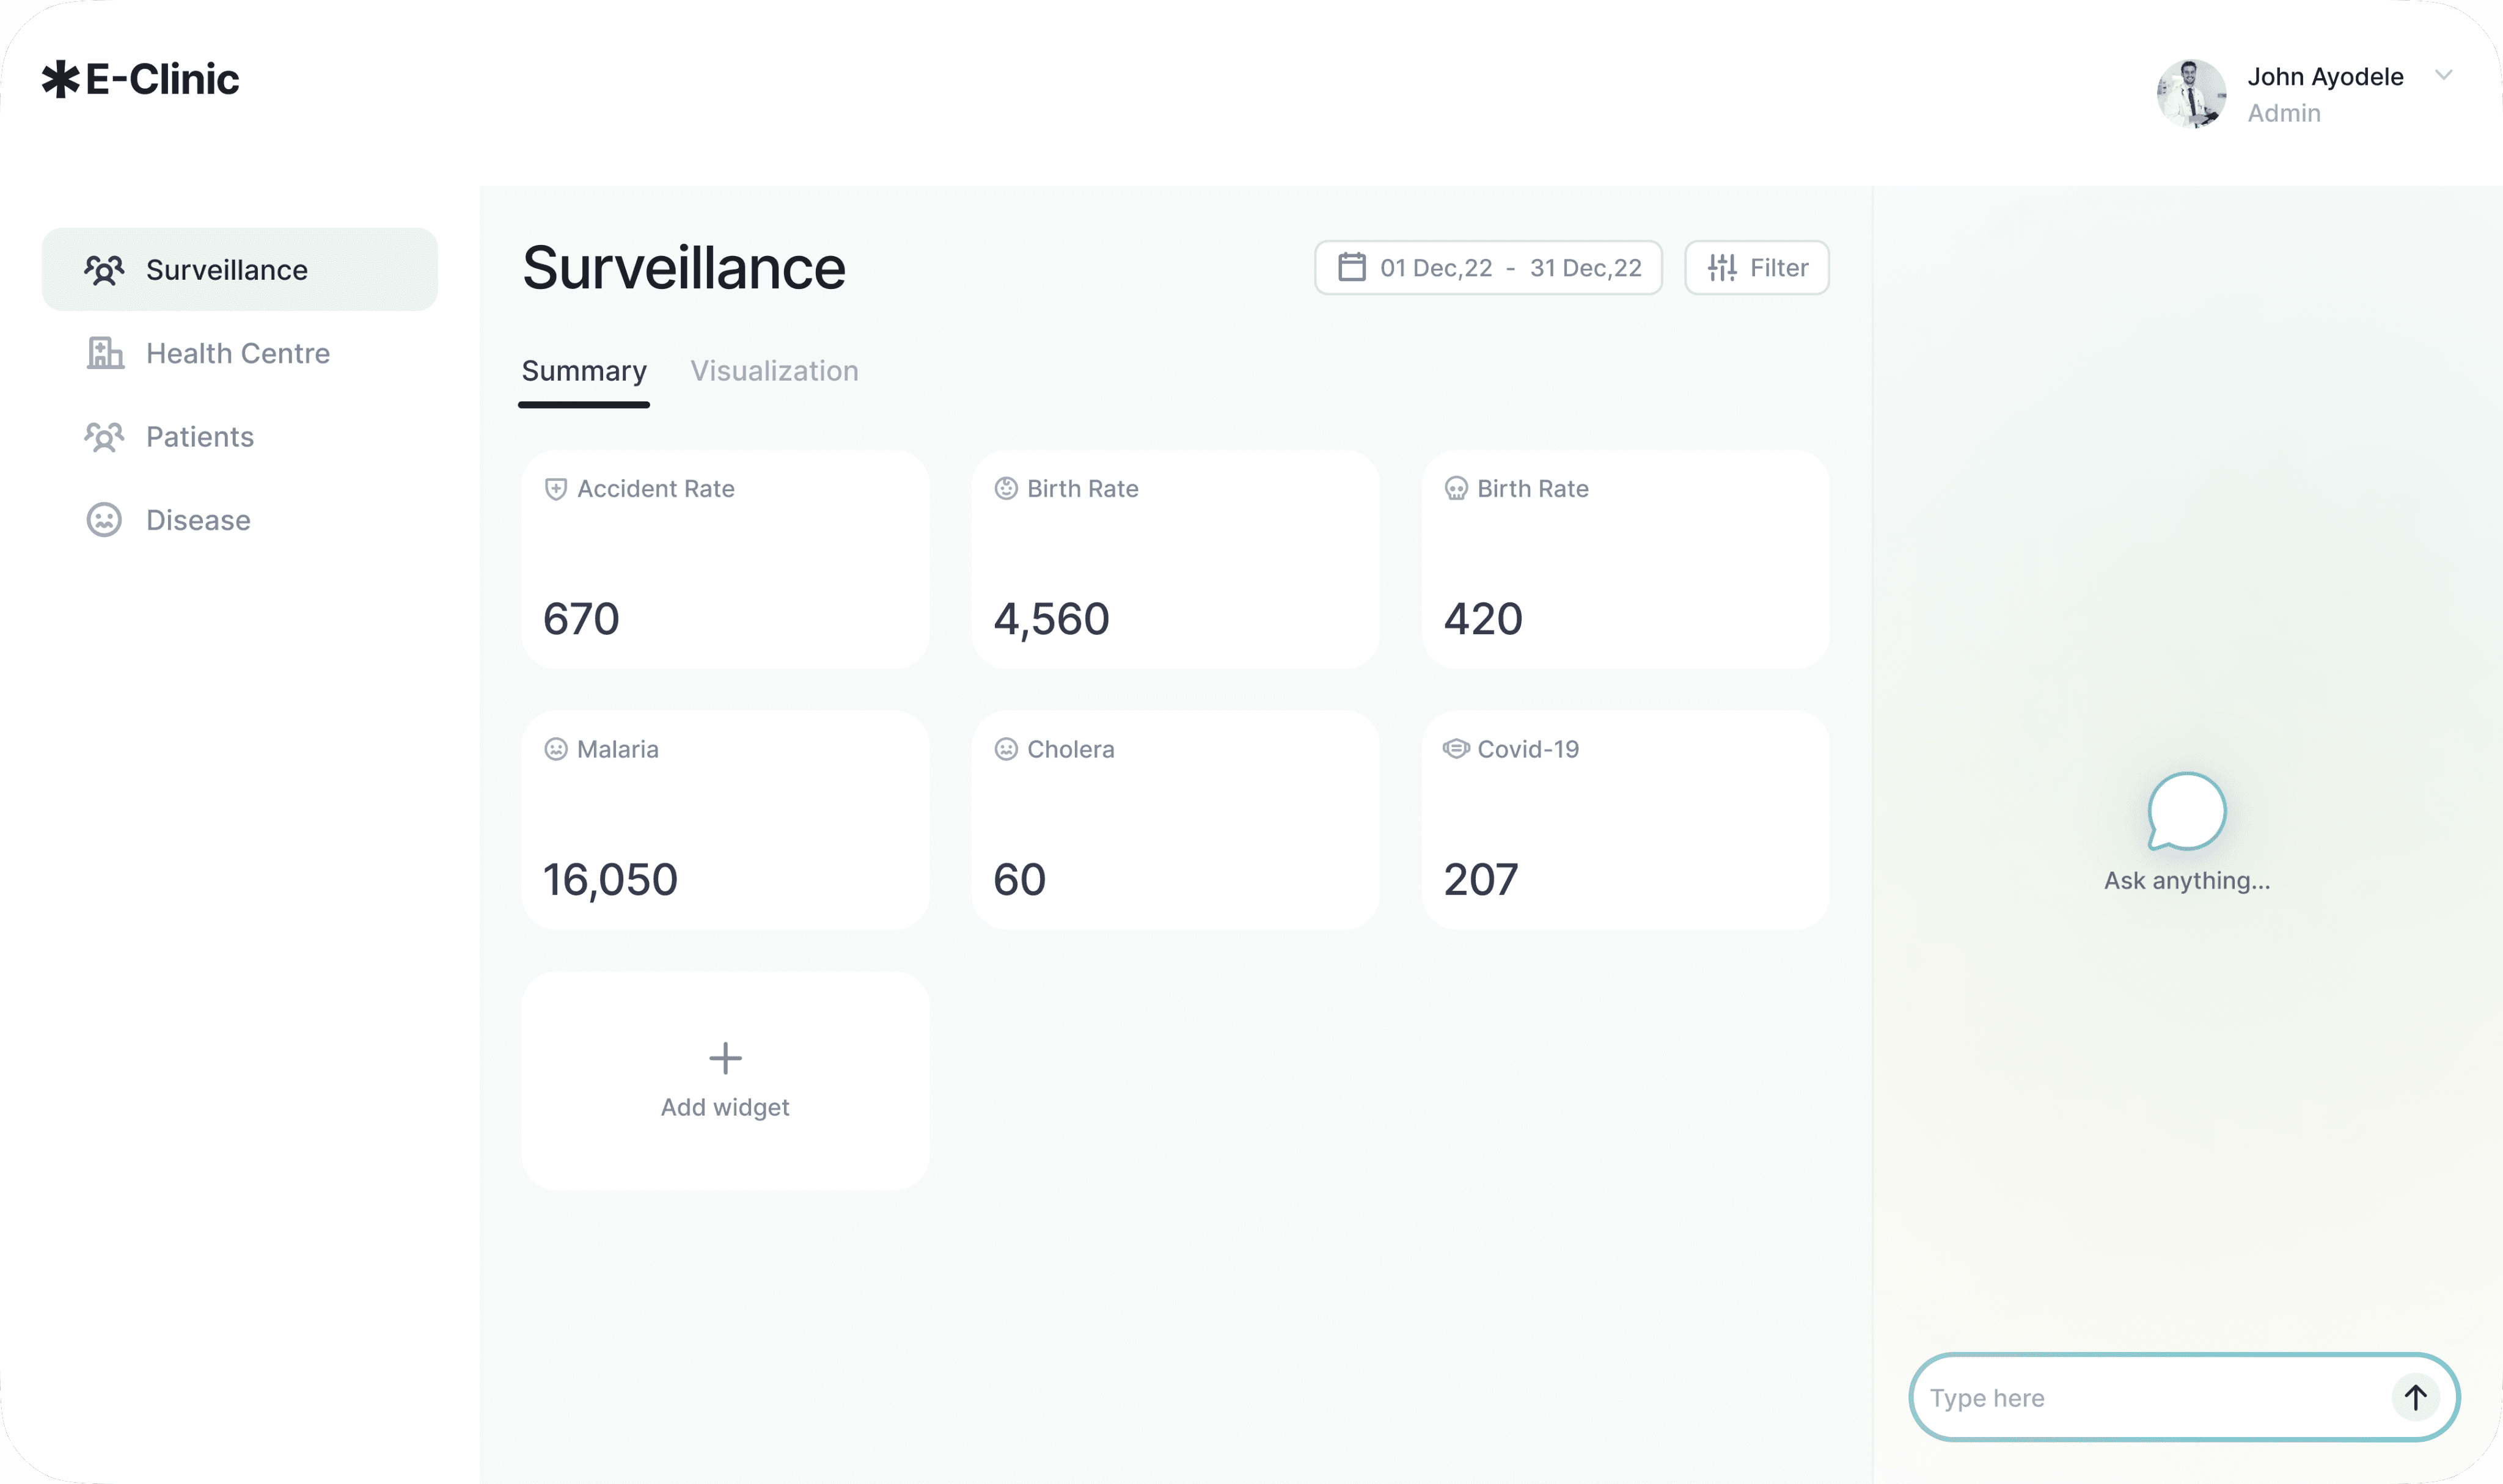Send message with the arrow-up button
This screenshot has width=2503, height=1484.
[x=2415, y=1397]
